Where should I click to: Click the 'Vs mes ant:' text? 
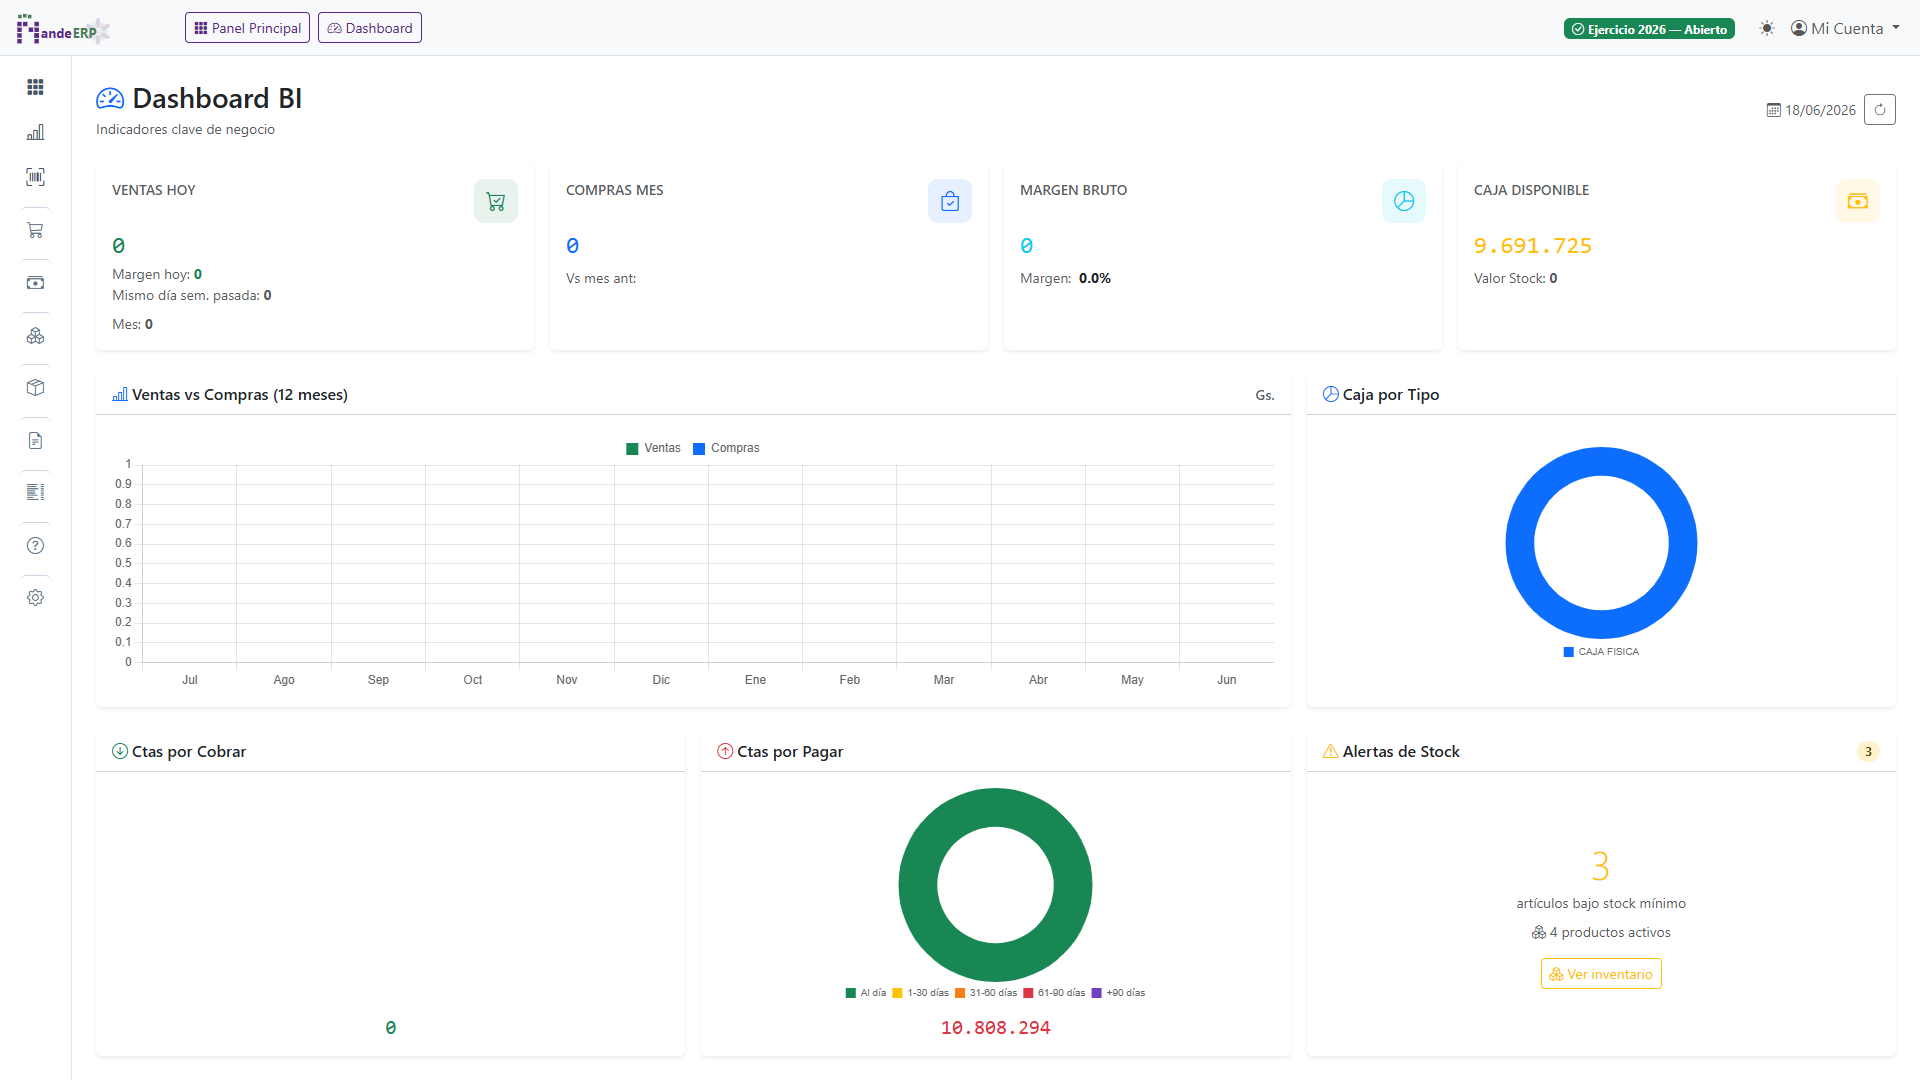601,278
